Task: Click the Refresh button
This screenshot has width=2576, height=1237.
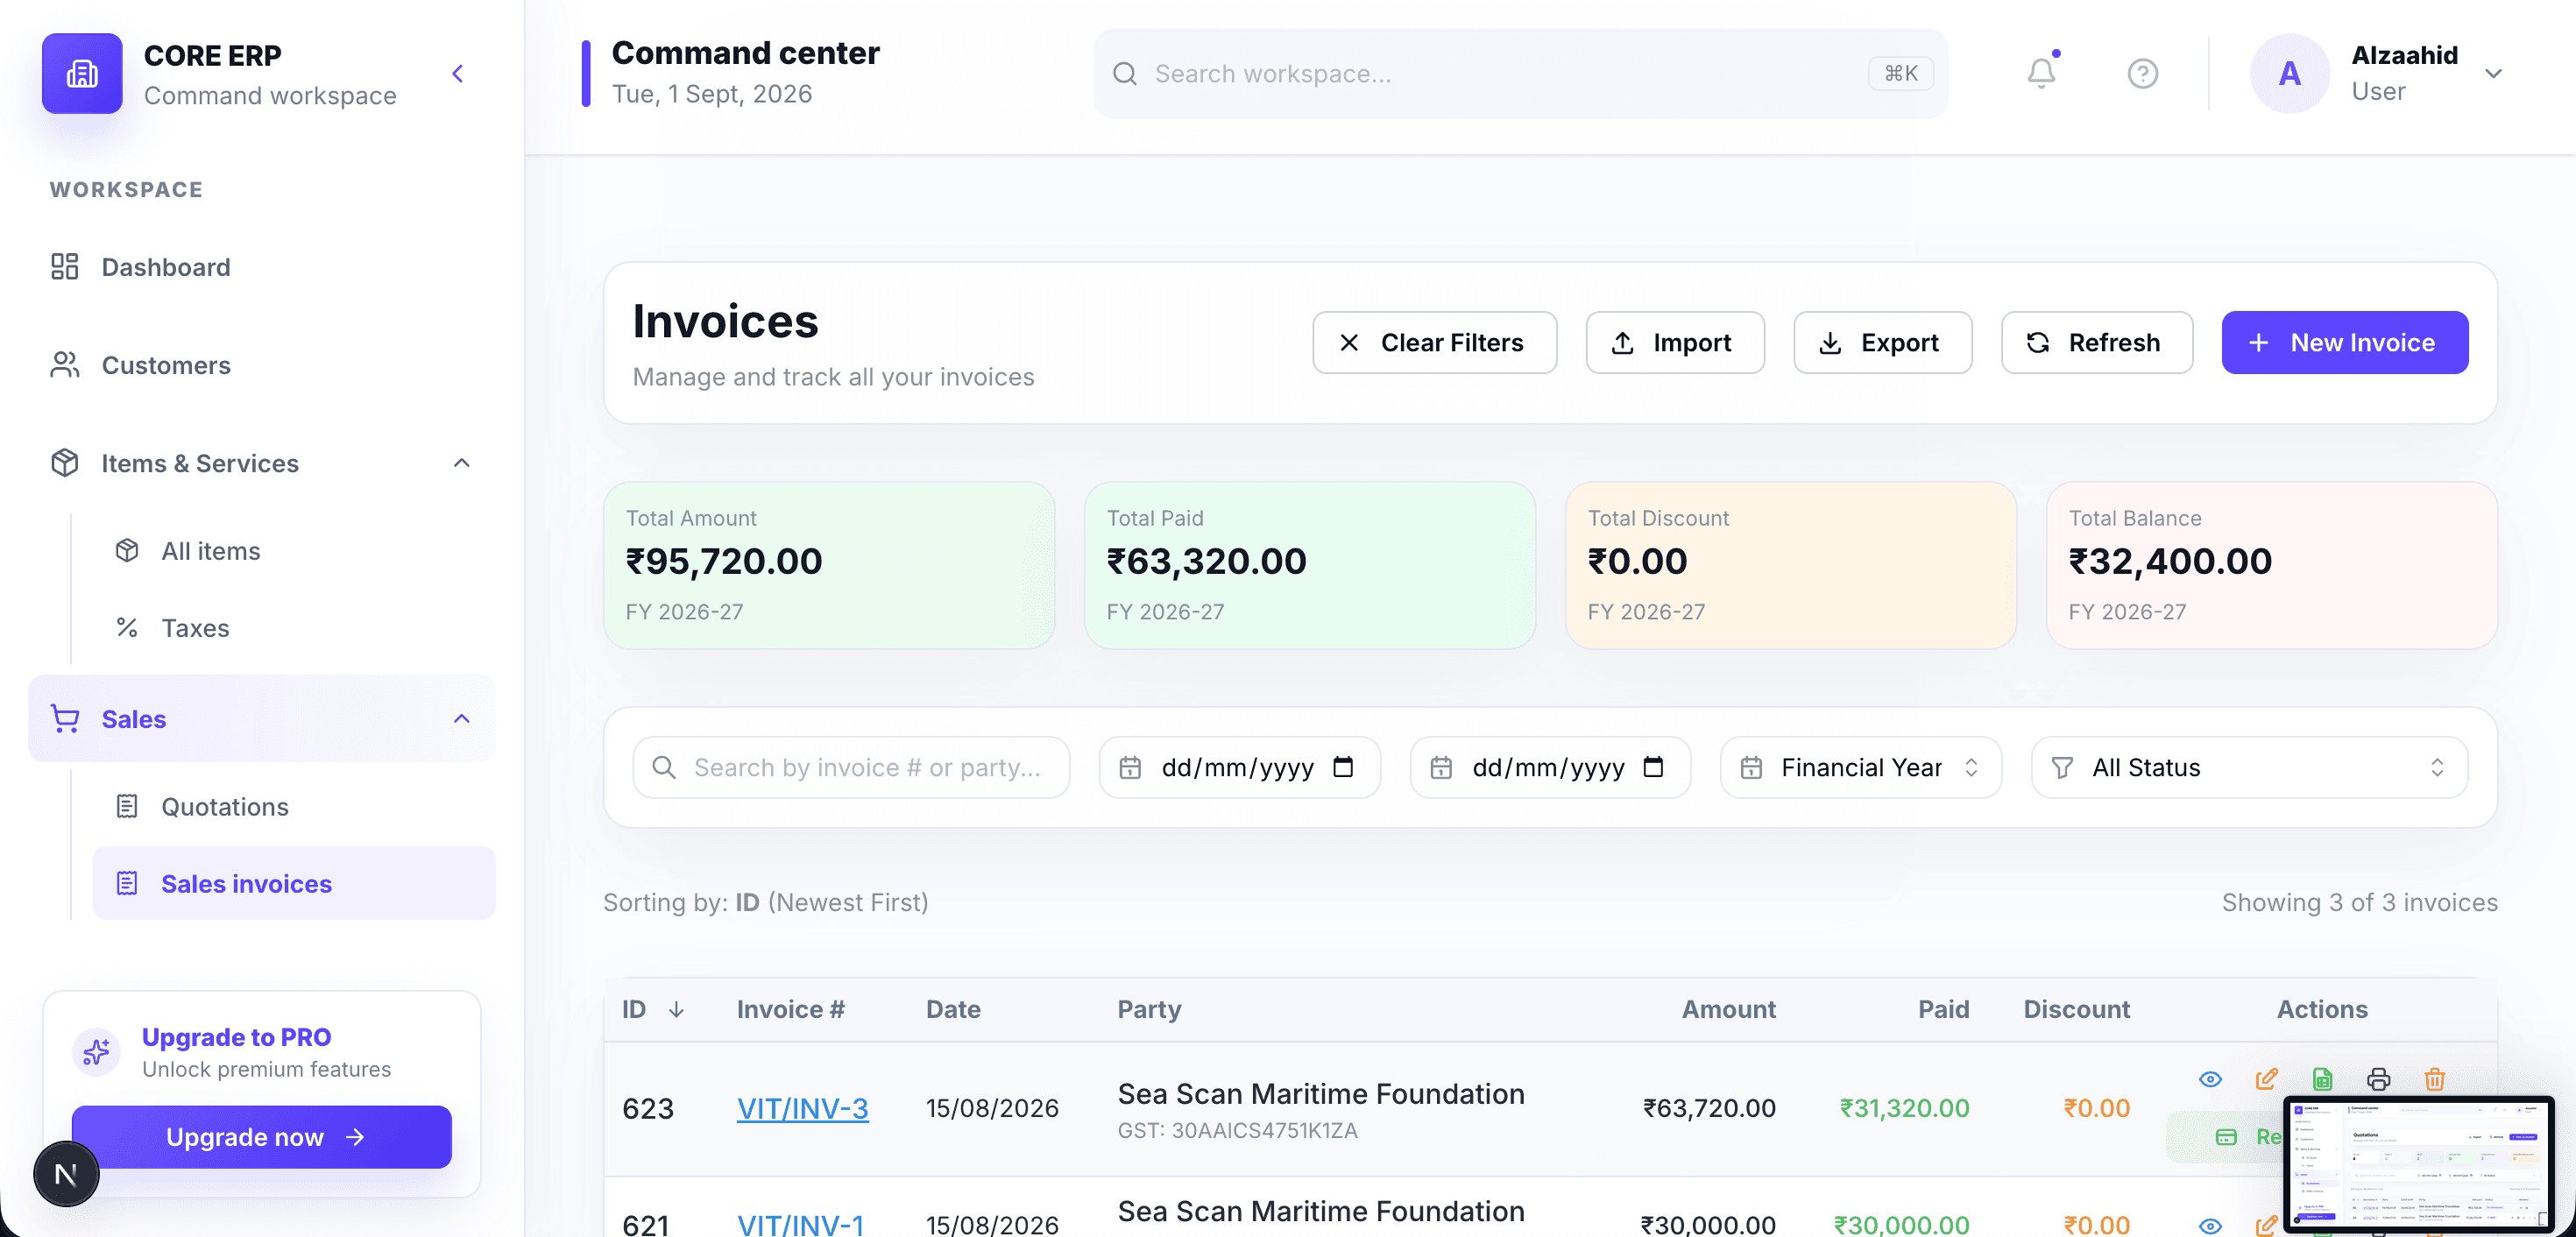Action: [x=2096, y=343]
